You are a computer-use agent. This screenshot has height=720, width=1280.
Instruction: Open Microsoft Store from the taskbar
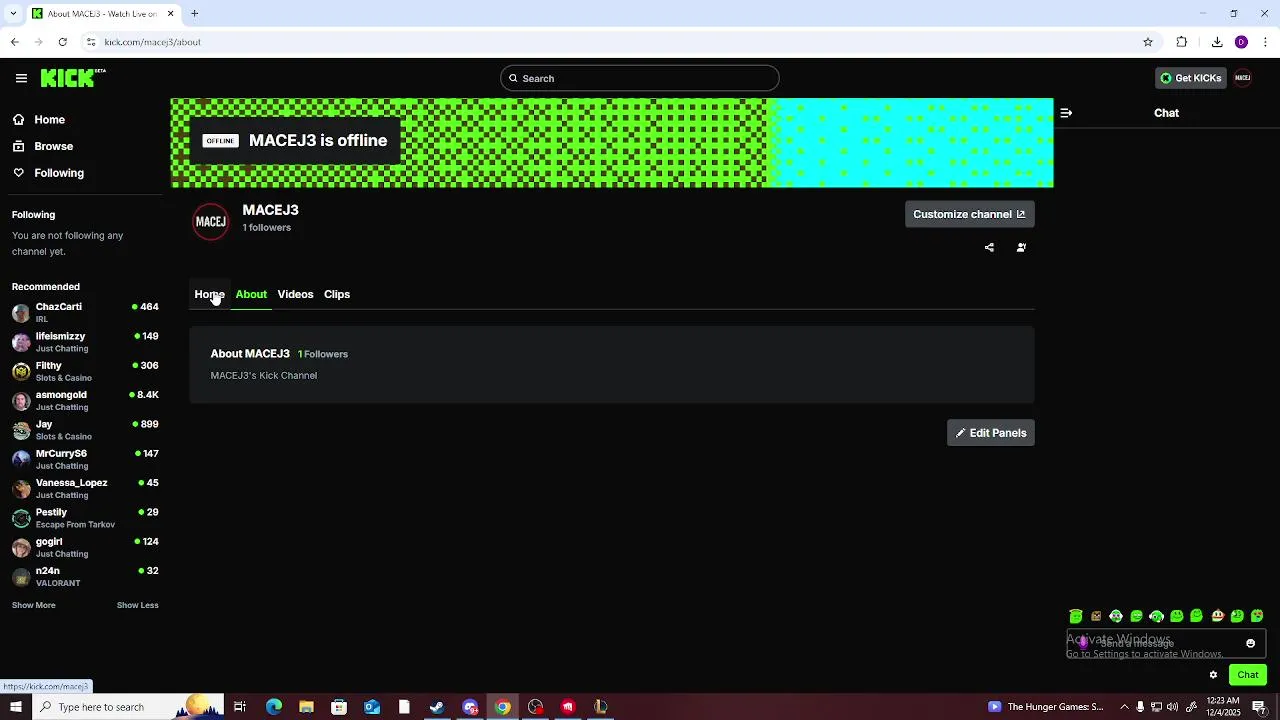[339, 707]
